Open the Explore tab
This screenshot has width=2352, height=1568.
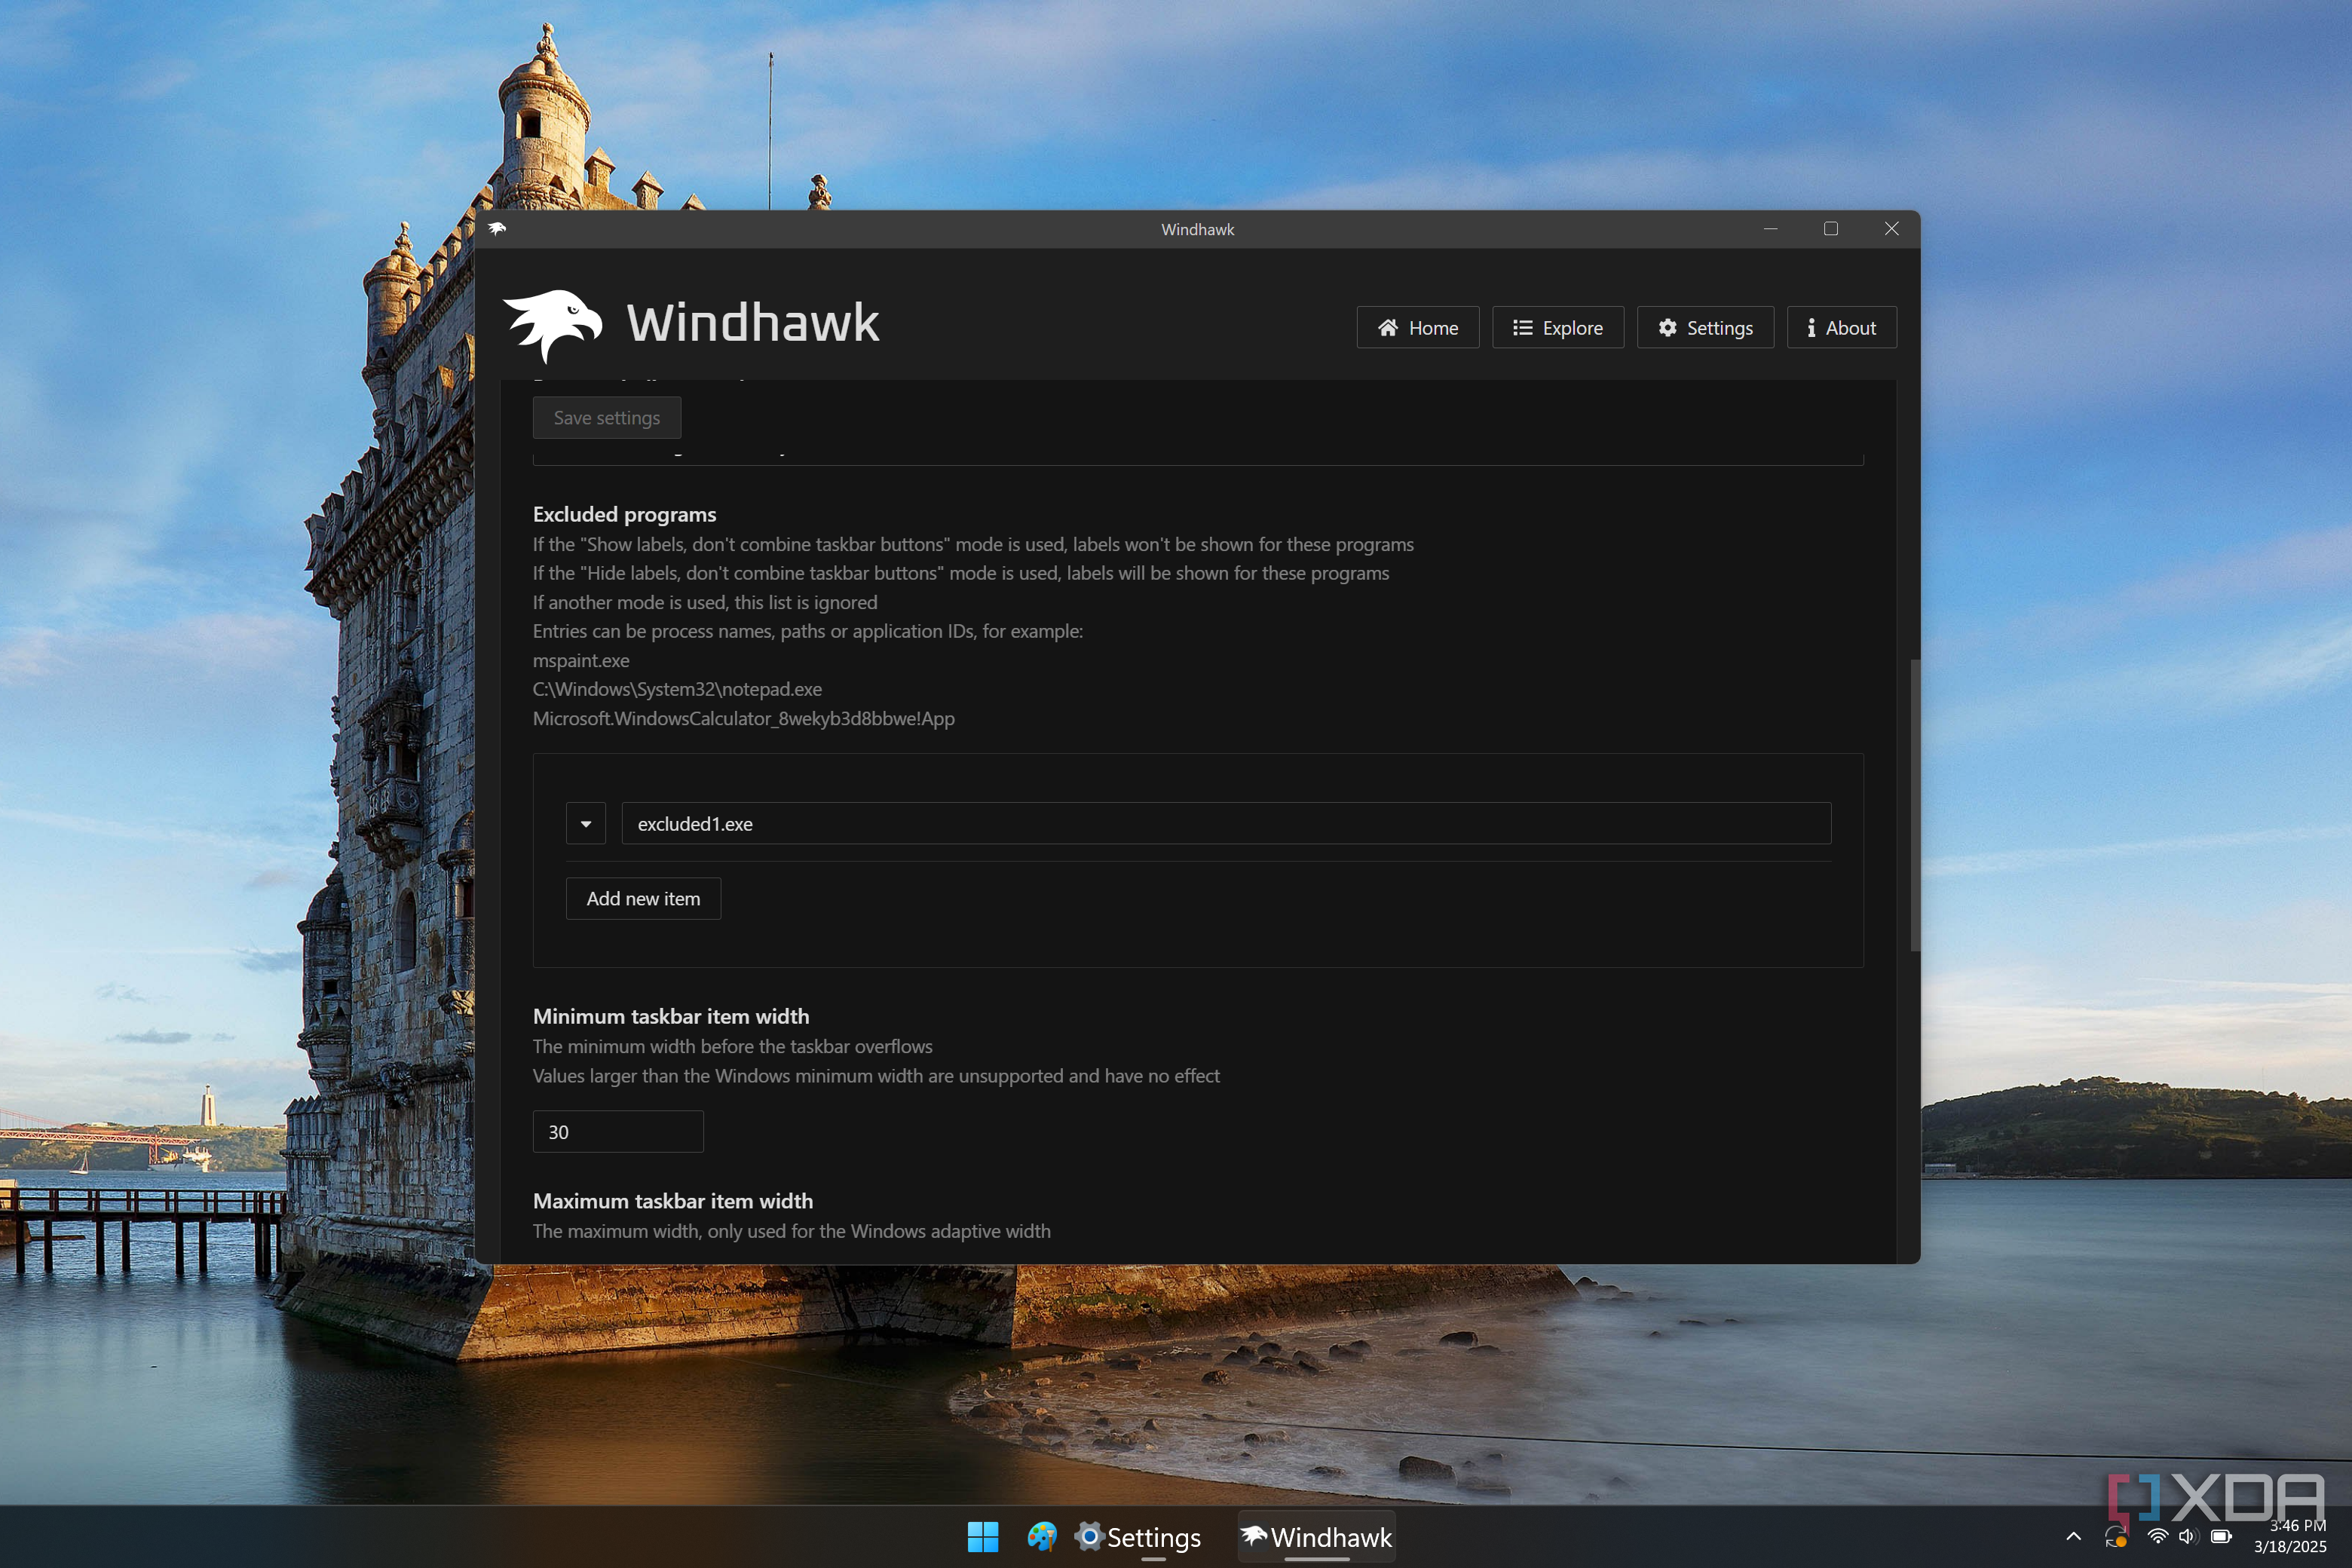pos(1557,328)
